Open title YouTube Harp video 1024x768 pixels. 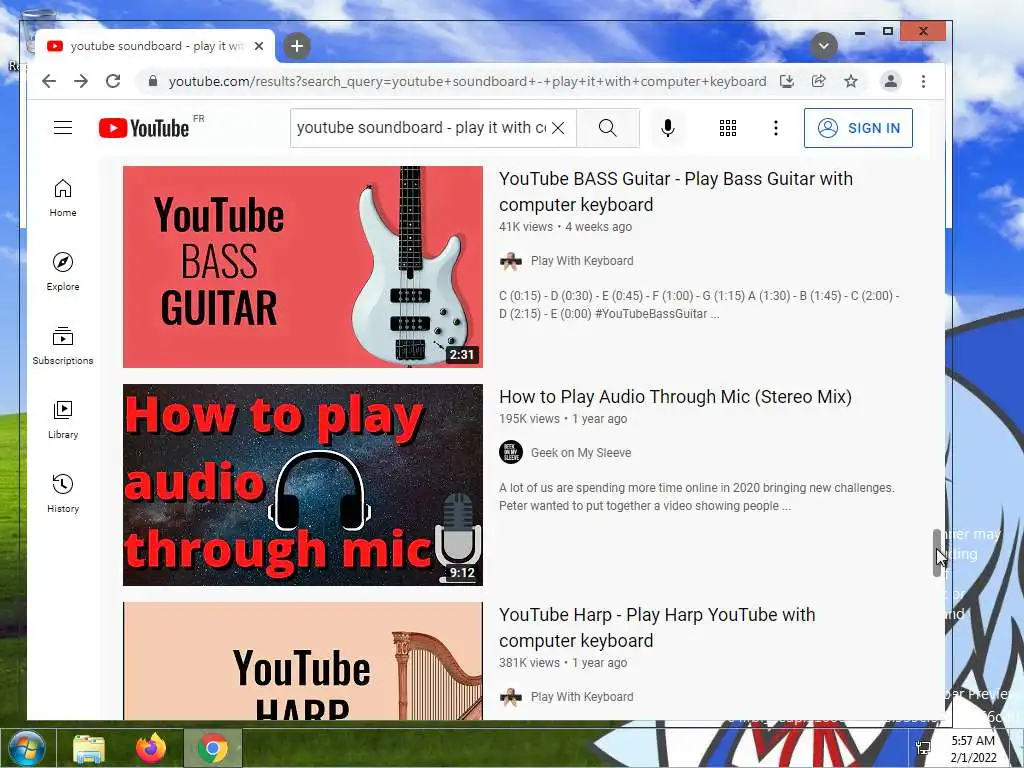[657, 628]
